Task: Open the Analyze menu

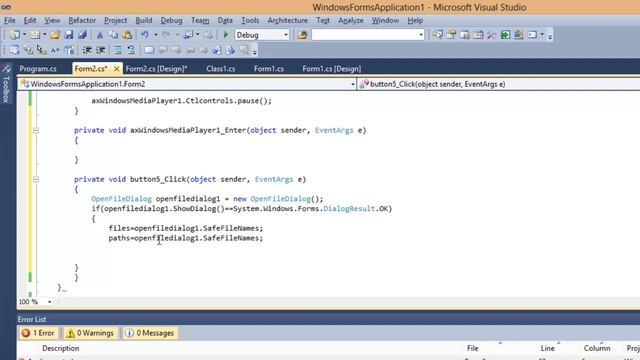Action: tap(350, 20)
